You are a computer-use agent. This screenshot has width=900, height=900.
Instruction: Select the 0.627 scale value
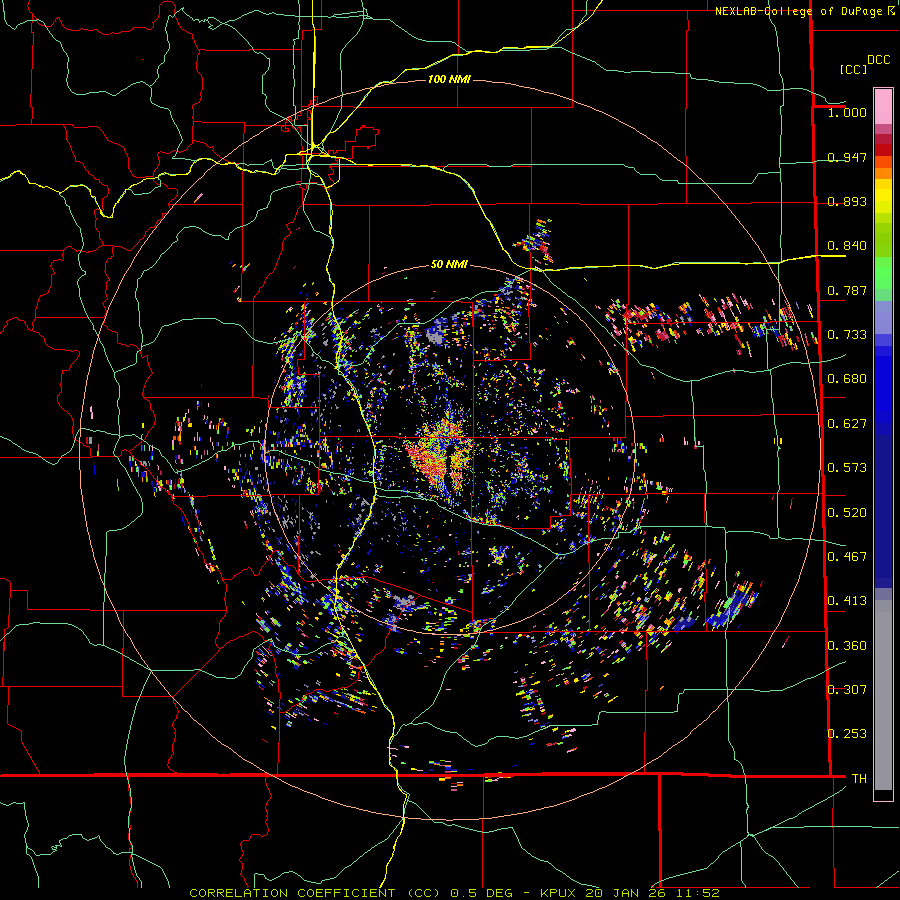point(847,424)
